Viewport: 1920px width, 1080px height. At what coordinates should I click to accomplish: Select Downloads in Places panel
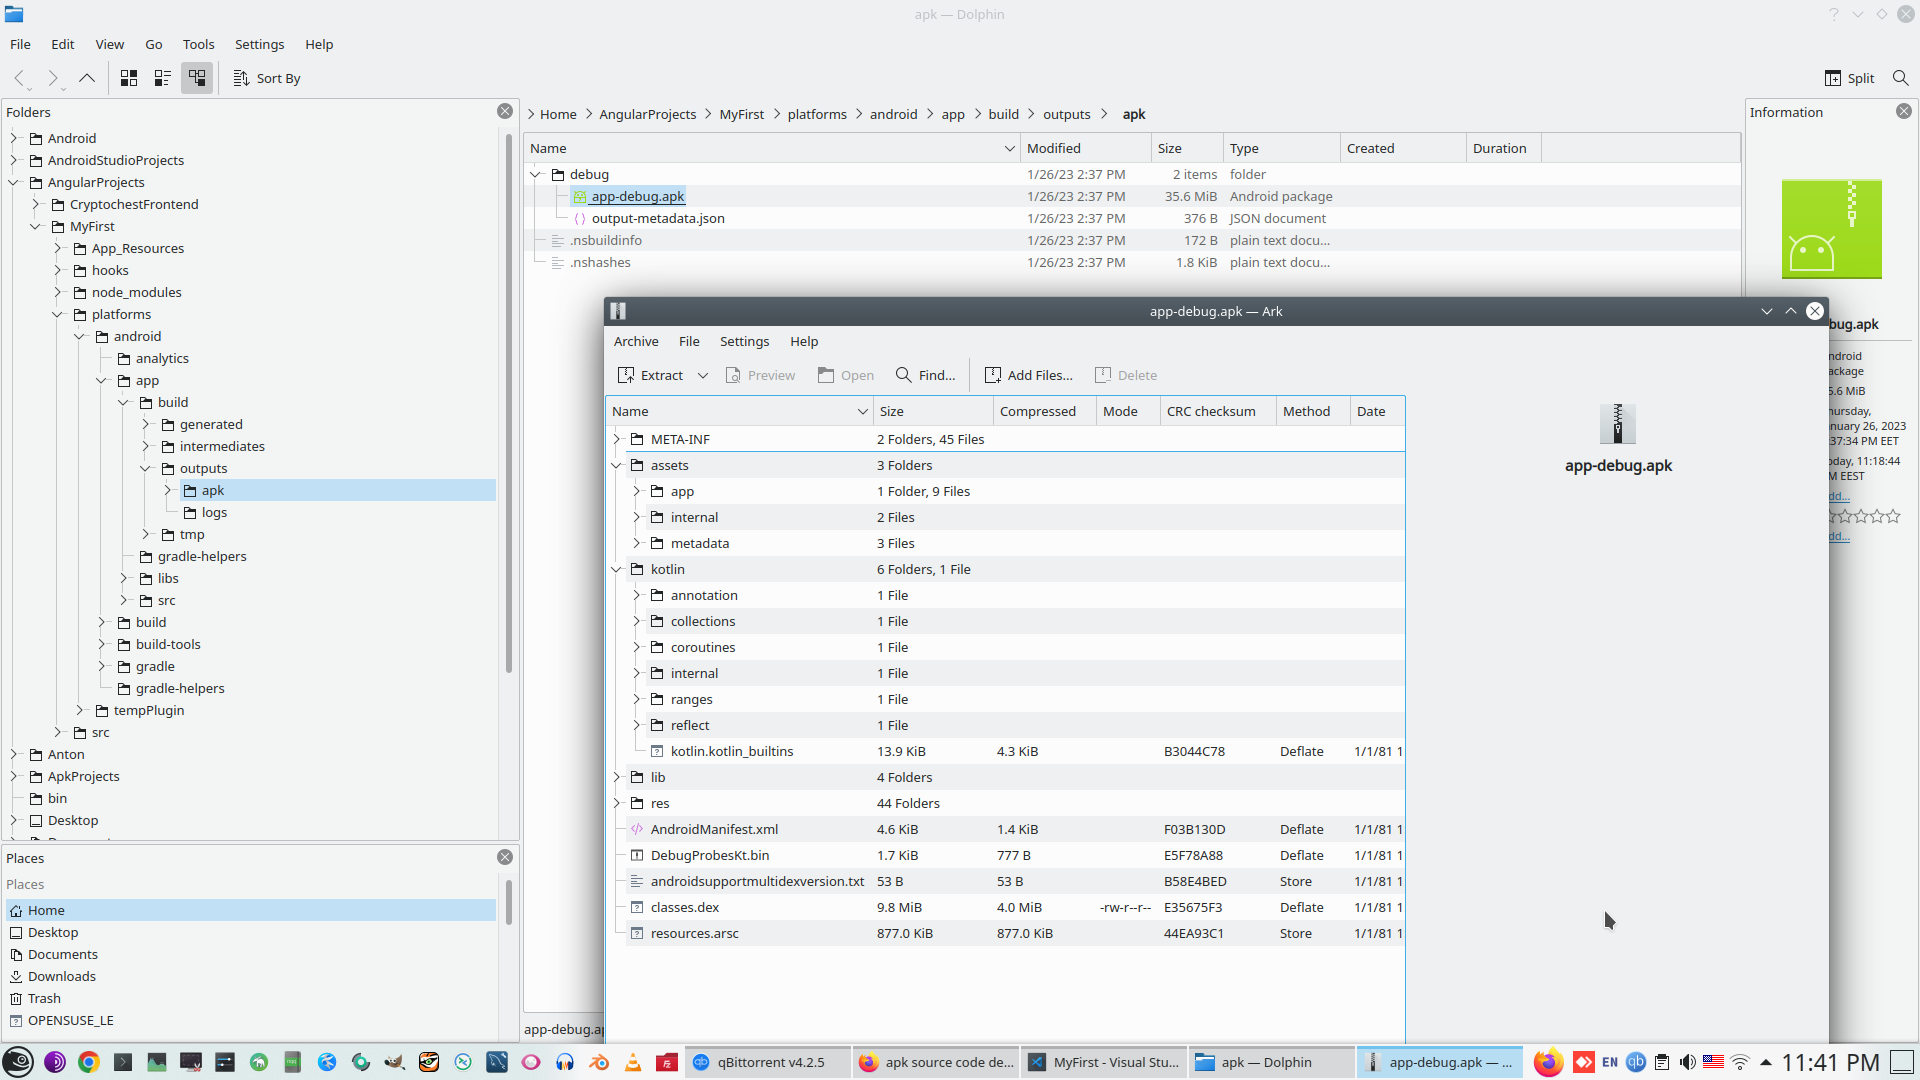[x=62, y=976]
